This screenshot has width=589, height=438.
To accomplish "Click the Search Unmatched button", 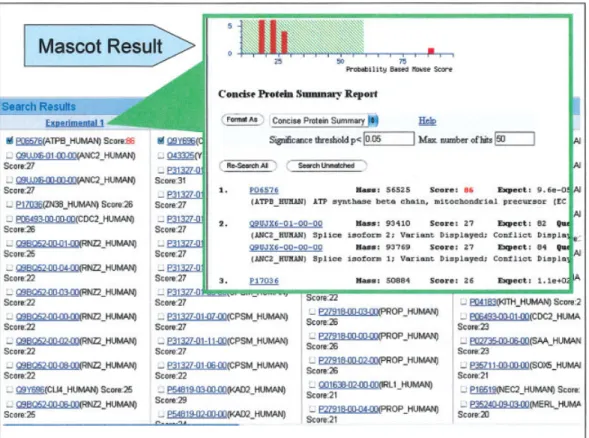I will pyautogui.click(x=326, y=166).
